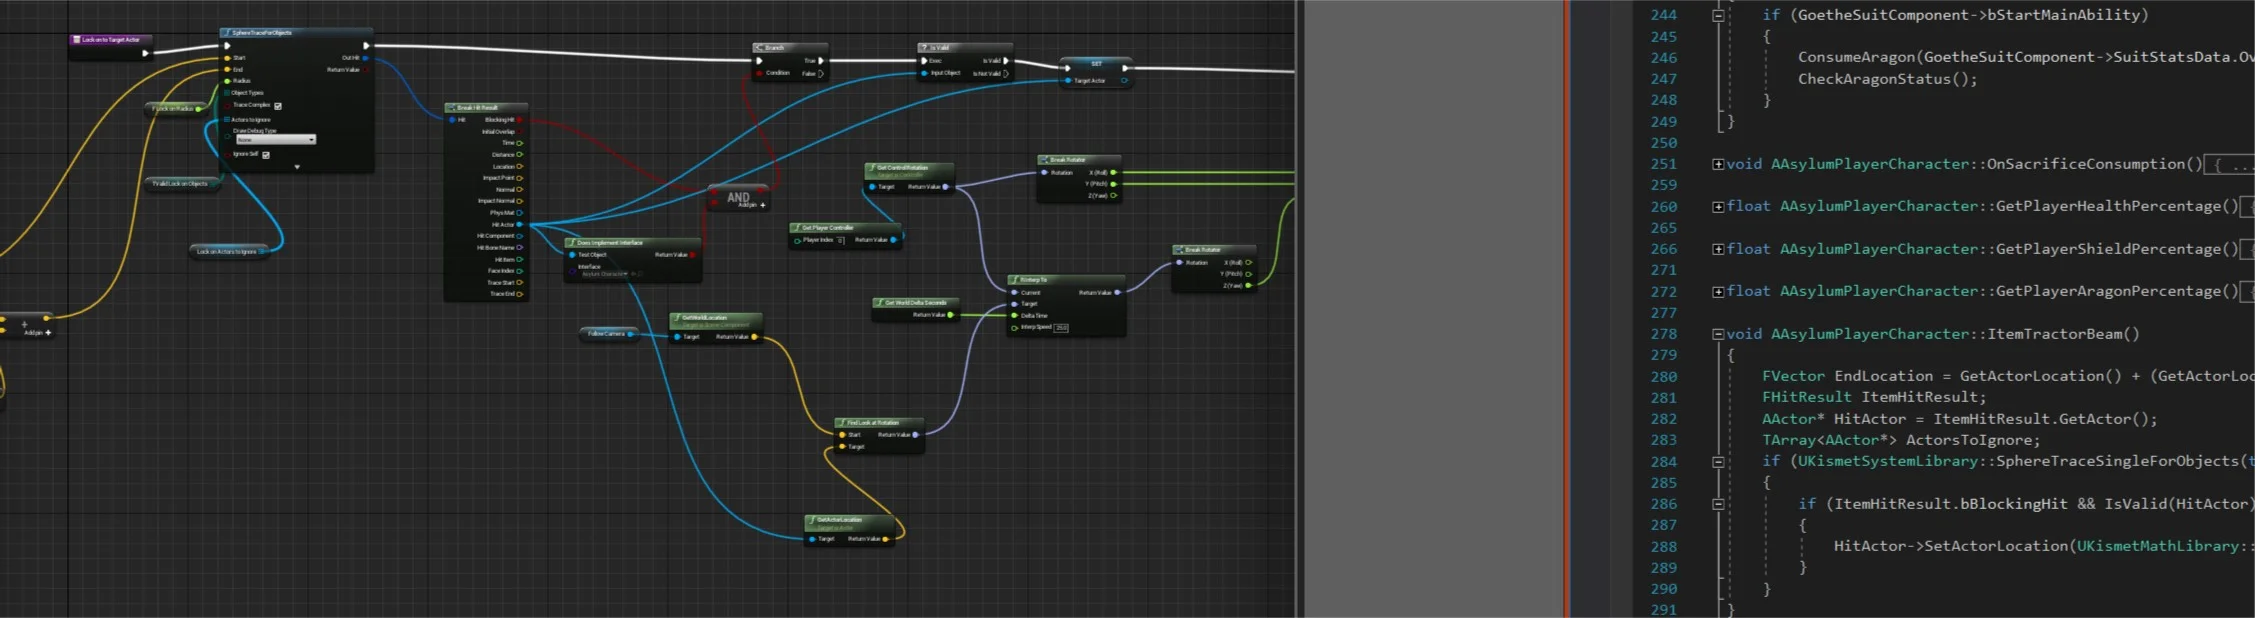Click the Is Valid node question-mark icon
The width and height of the screenshot is (2255, 618).
(x=925, y=48)
